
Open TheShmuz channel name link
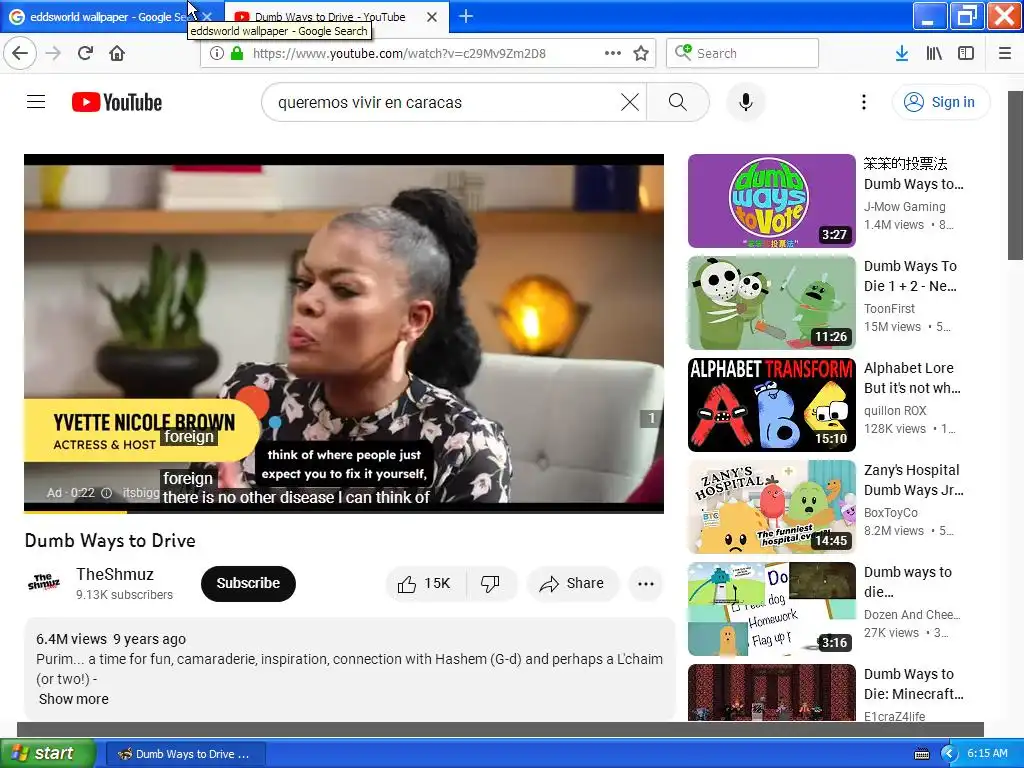(115, 574)
